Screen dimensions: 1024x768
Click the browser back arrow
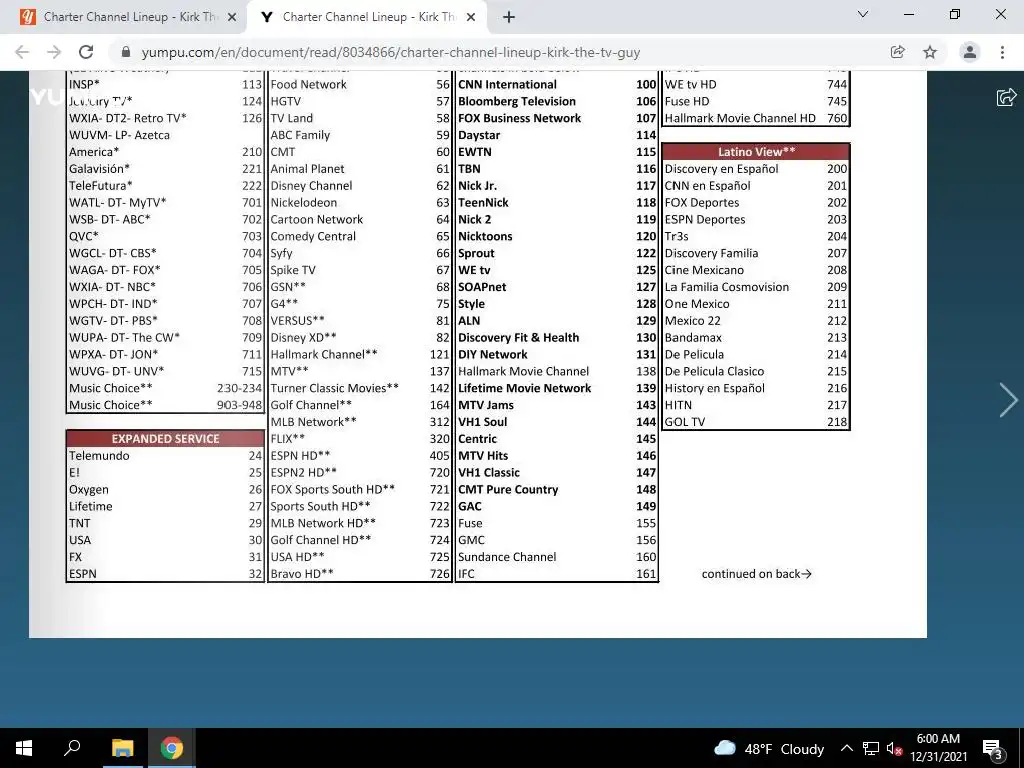point(22,52)
